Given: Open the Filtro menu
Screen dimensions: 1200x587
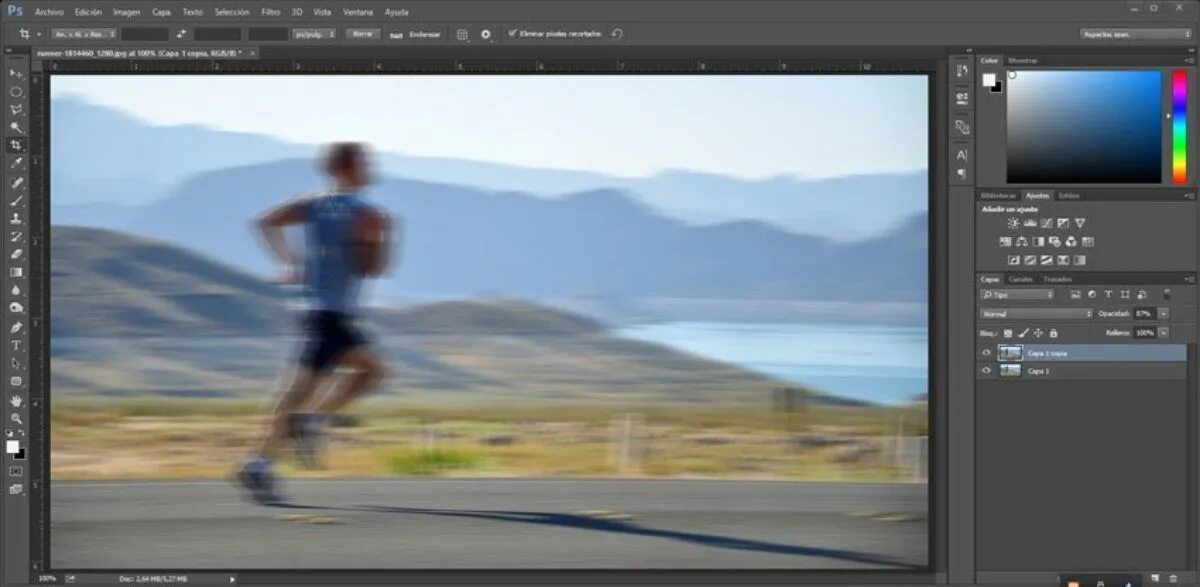Looking at the screenshot, I should coord(270,12).
